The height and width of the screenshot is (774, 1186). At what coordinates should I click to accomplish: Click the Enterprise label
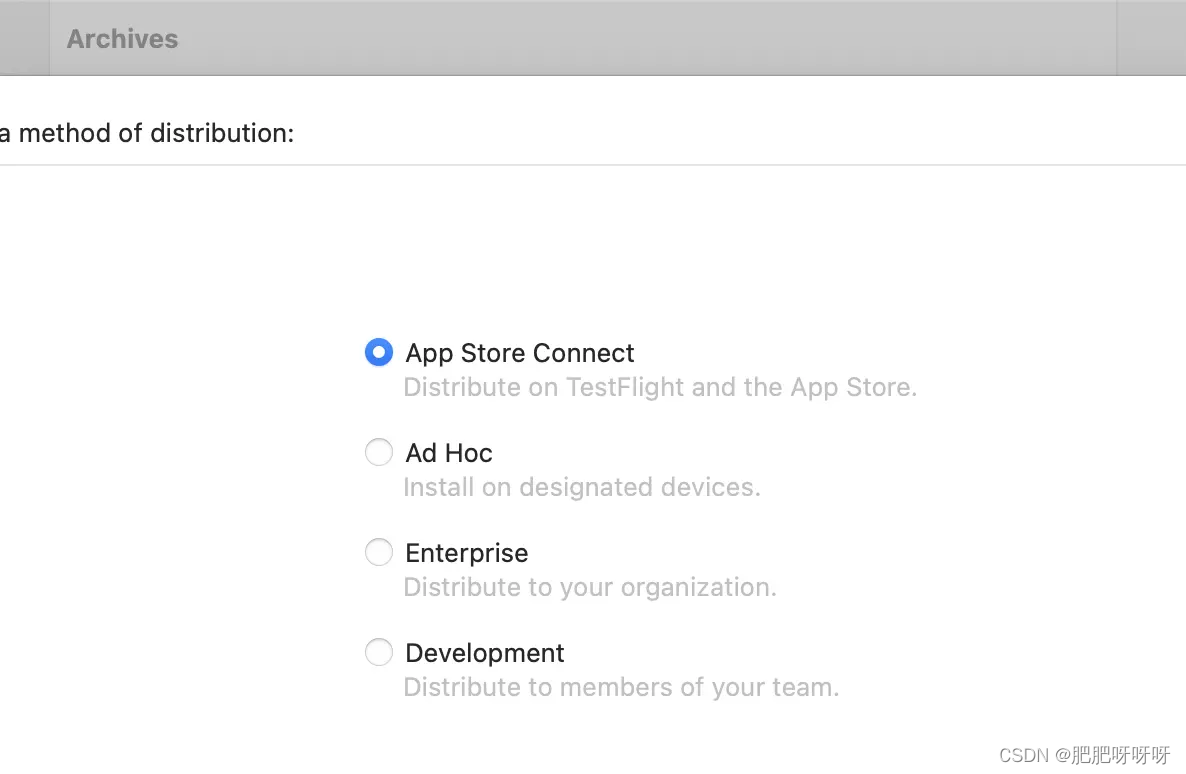click(x=467, y=553)
